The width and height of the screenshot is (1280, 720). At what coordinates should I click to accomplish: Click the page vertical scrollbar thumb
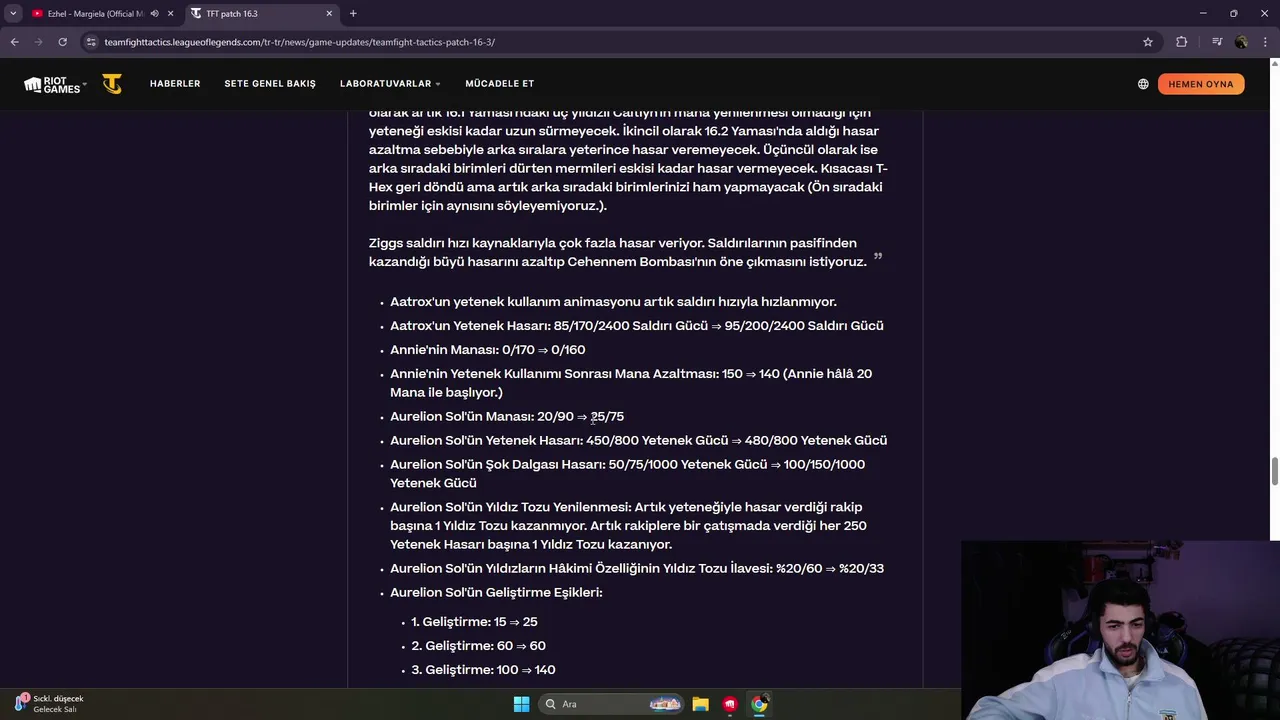(1274, 470)
